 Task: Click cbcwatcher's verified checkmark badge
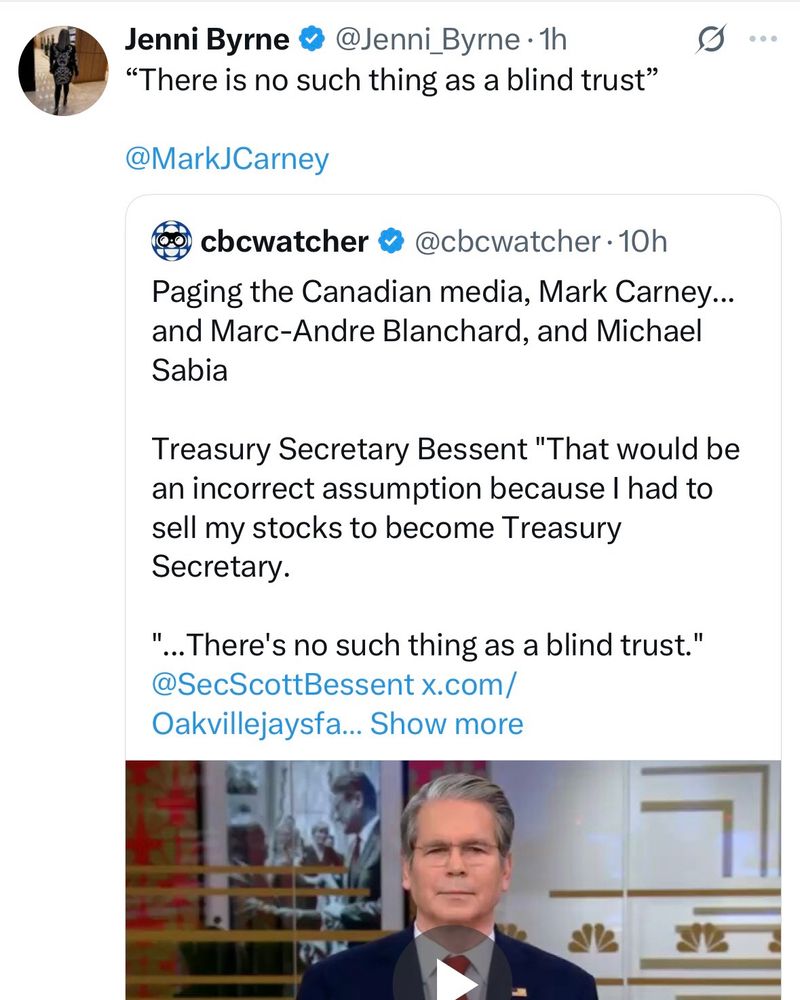click(x=391, y=241)
